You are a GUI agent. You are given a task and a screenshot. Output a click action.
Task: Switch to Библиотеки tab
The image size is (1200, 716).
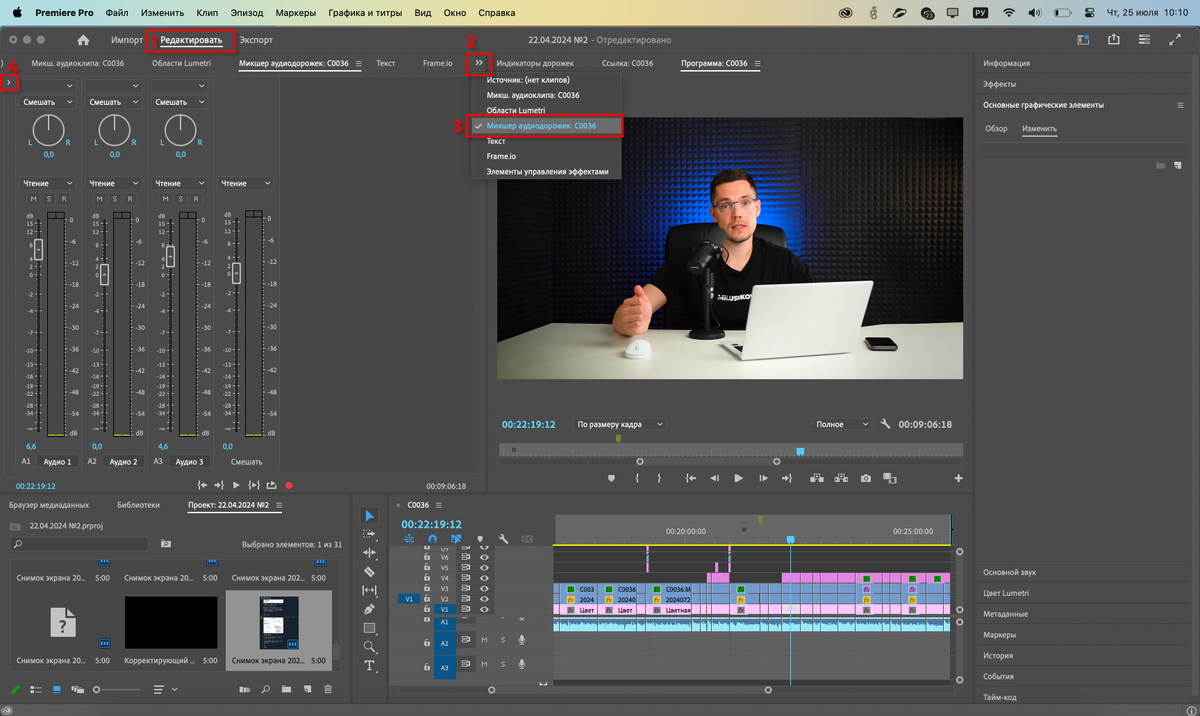(x=138, y=505)
